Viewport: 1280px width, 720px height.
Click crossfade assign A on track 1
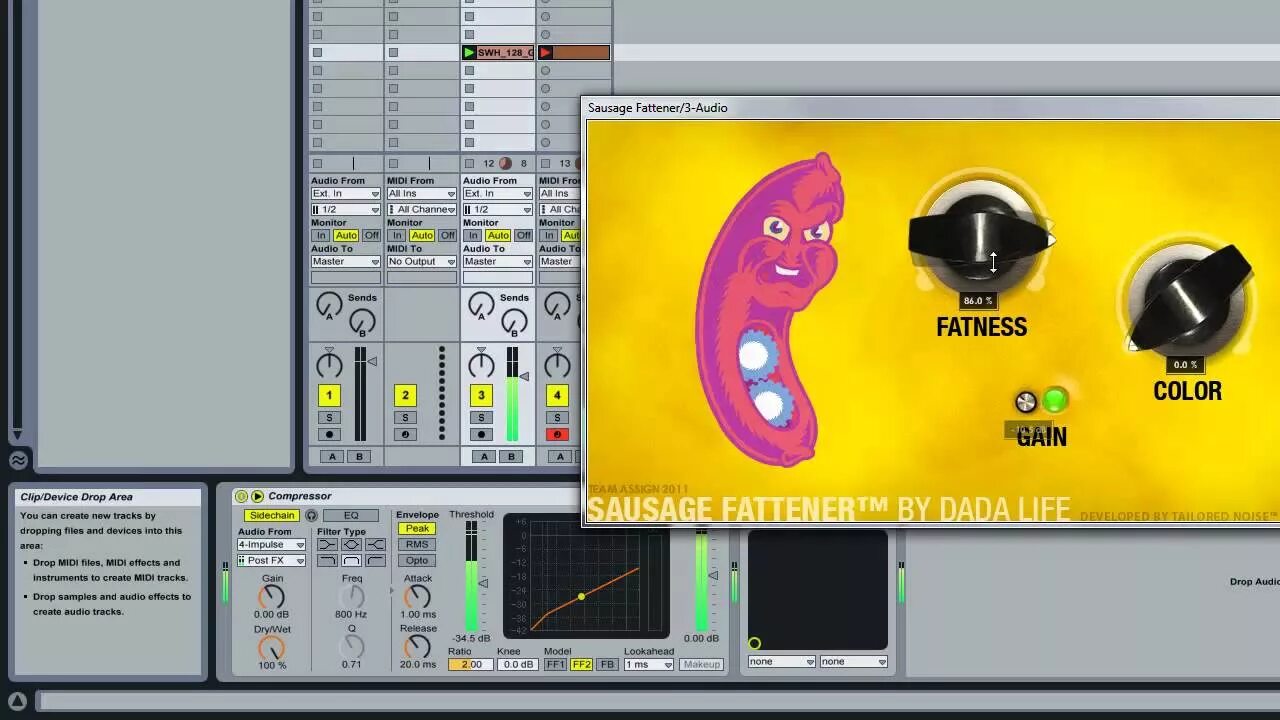pyautogui.click(x=333, y=457)
